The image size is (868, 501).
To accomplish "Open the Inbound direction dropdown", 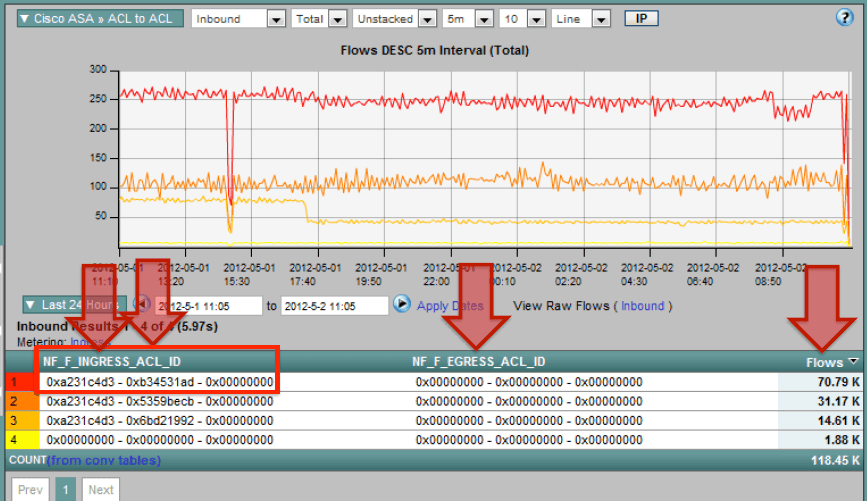I will click(239, 19).
